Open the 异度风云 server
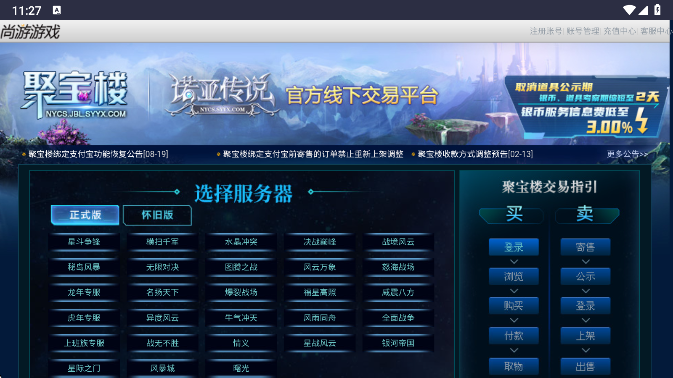The height and width of the screenshot is (378, 673). [162, 318]
